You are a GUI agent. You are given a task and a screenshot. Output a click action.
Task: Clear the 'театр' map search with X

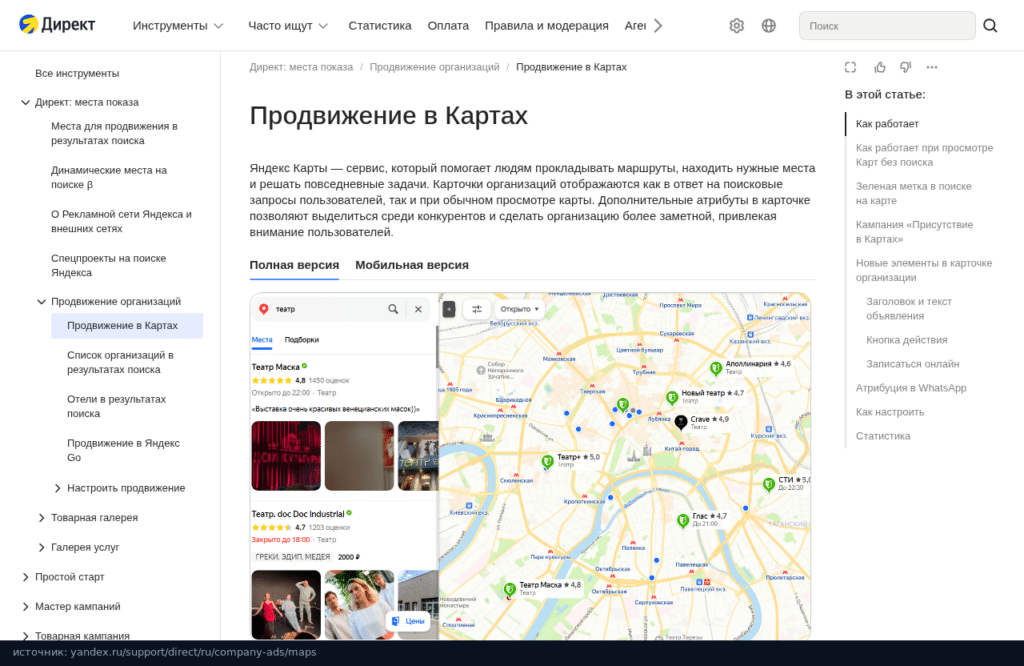pyautogui.click(x=418, y=309)
